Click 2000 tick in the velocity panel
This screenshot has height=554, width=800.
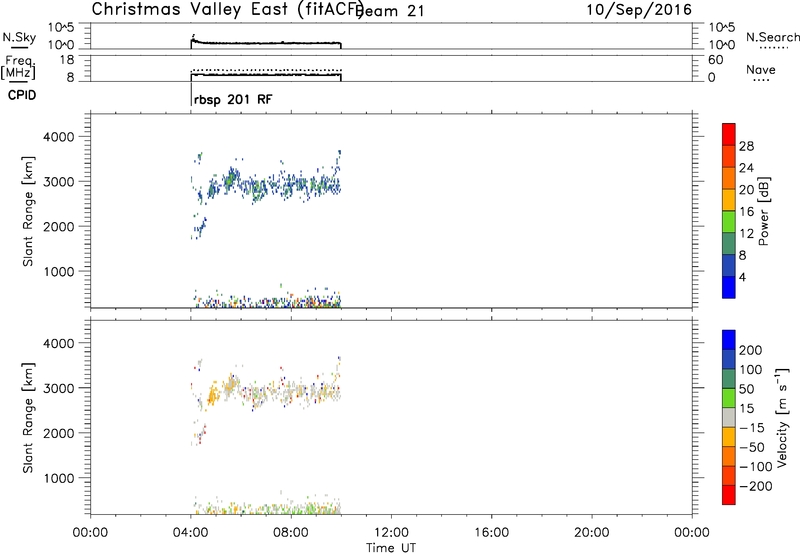pyautogui.click(x=59, y=433)
